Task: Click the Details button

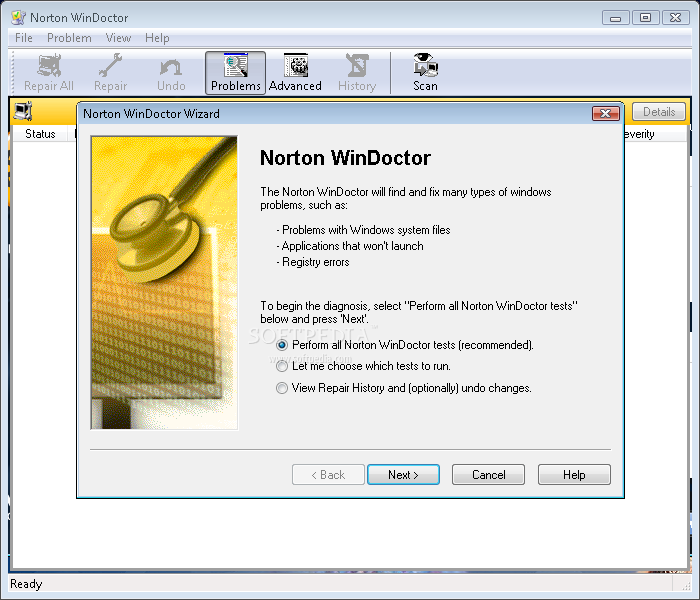Action: tap(659, 112)
